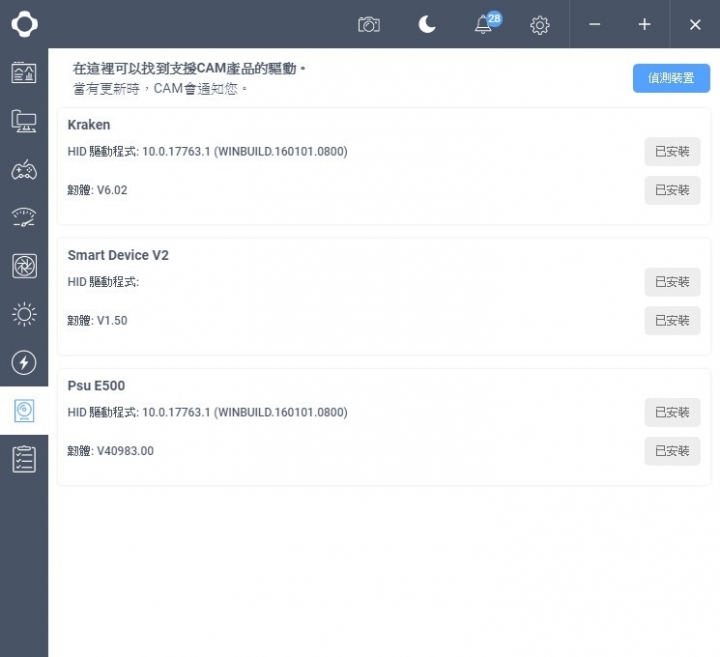
Task: Open the overclocking gauge sidebar icon
Action: click(24, 218)
